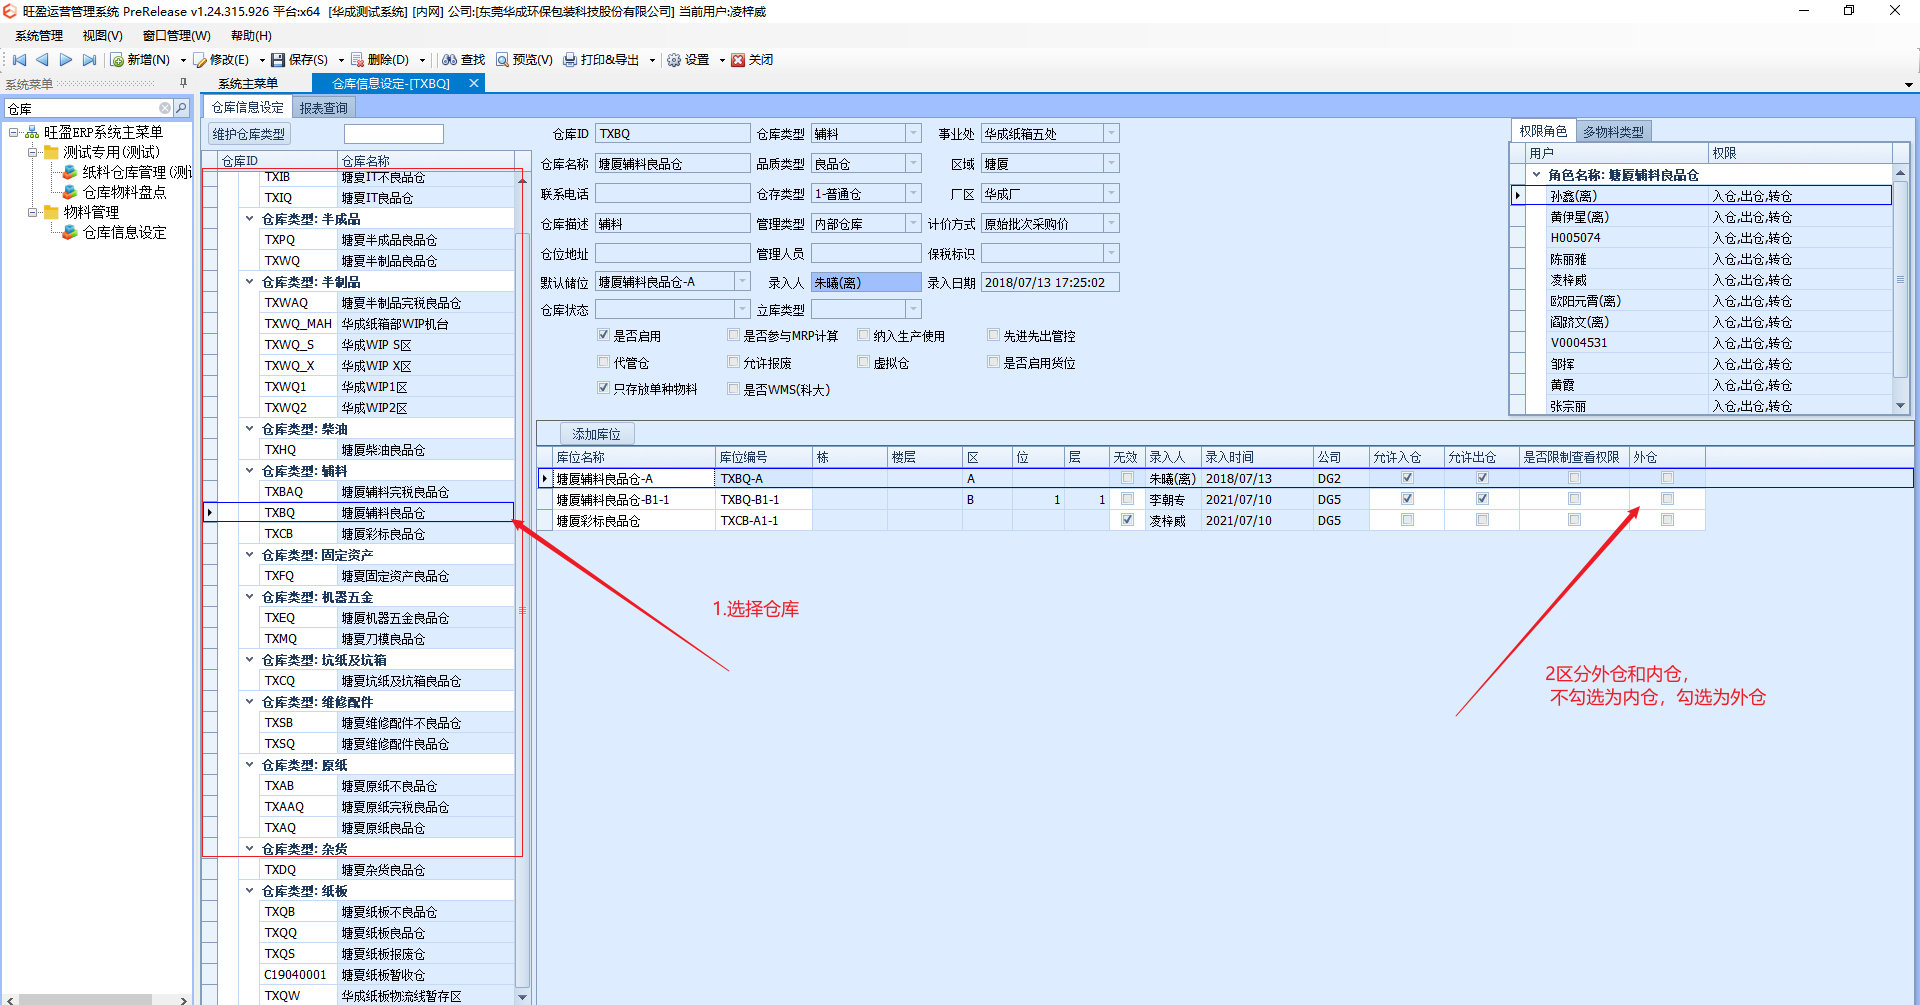1920x1005 pixels.
Task: Clear the menu search box text
Action: click(x=165, y=108)
